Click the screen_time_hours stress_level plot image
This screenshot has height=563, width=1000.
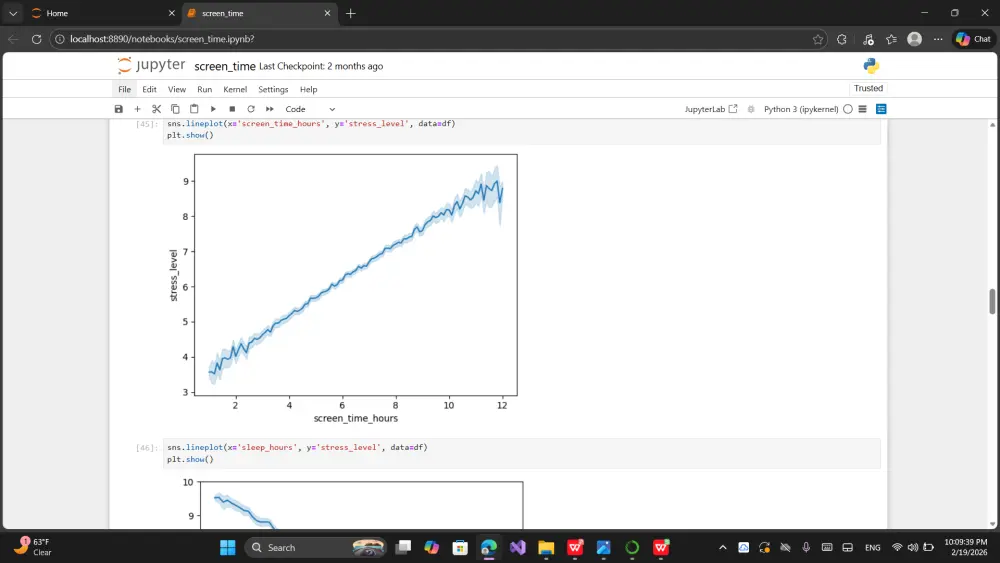[x=344, y=288]
